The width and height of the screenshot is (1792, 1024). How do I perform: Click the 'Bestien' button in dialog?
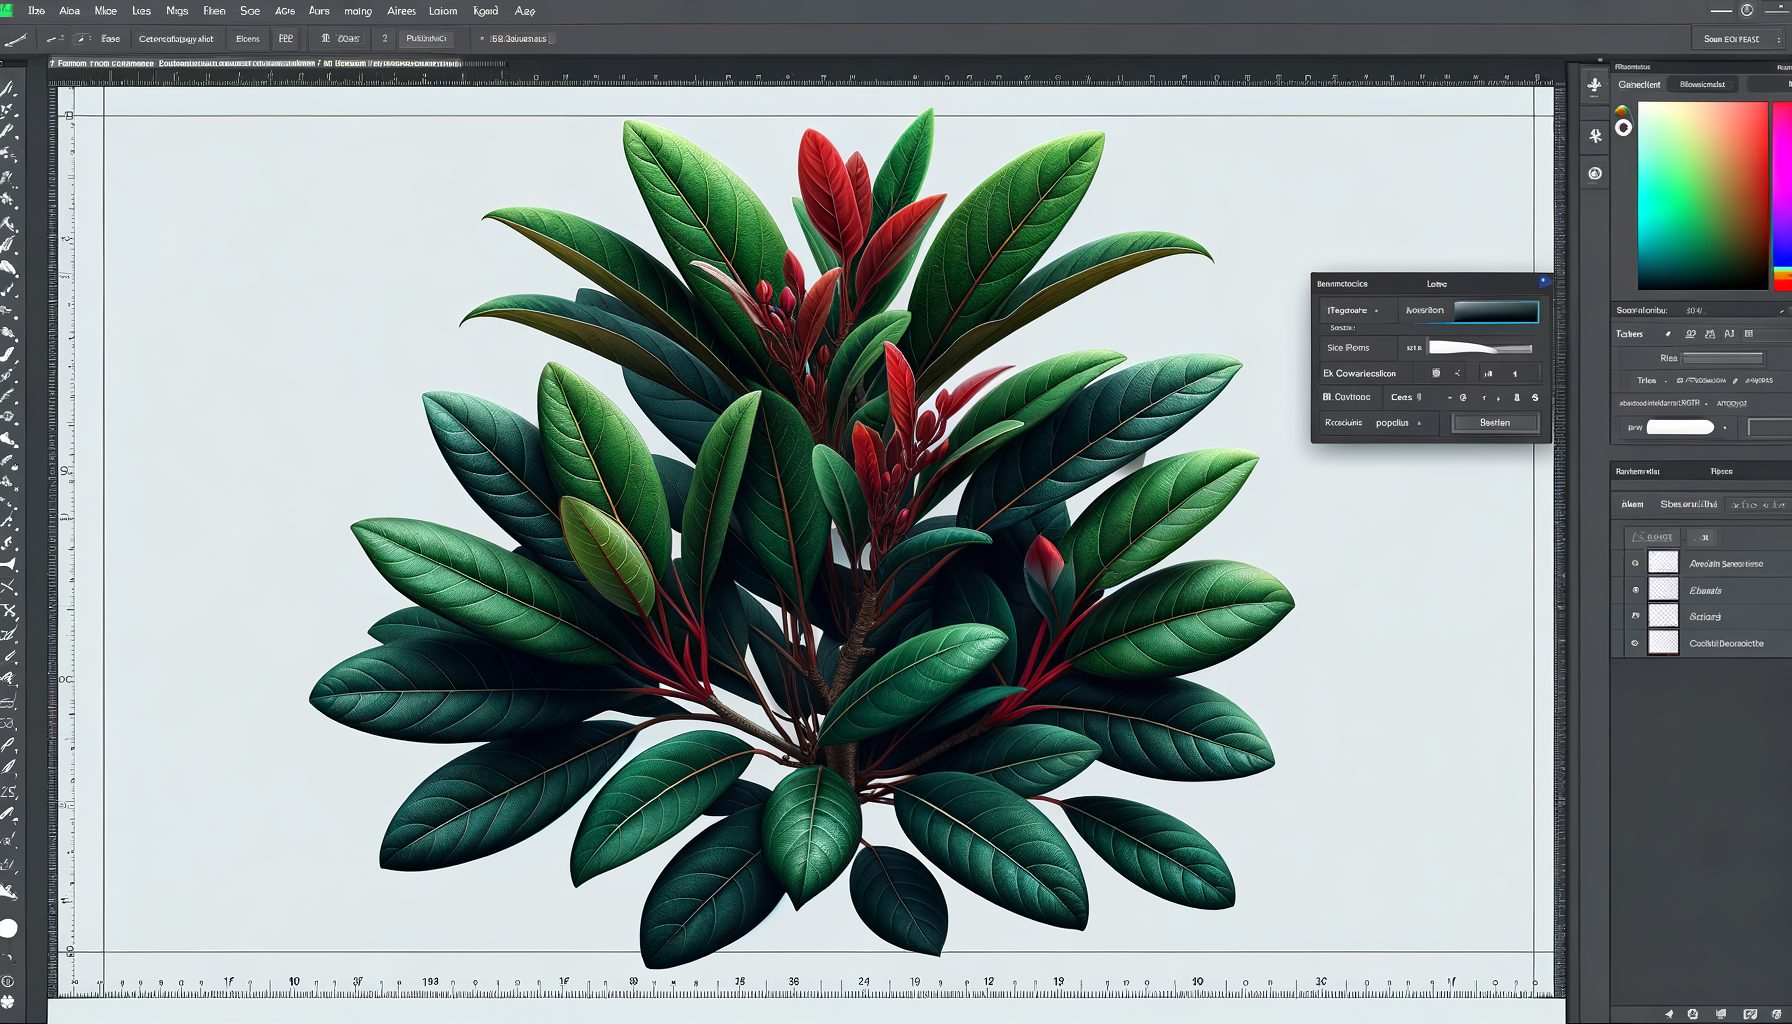coord(1495,423)
